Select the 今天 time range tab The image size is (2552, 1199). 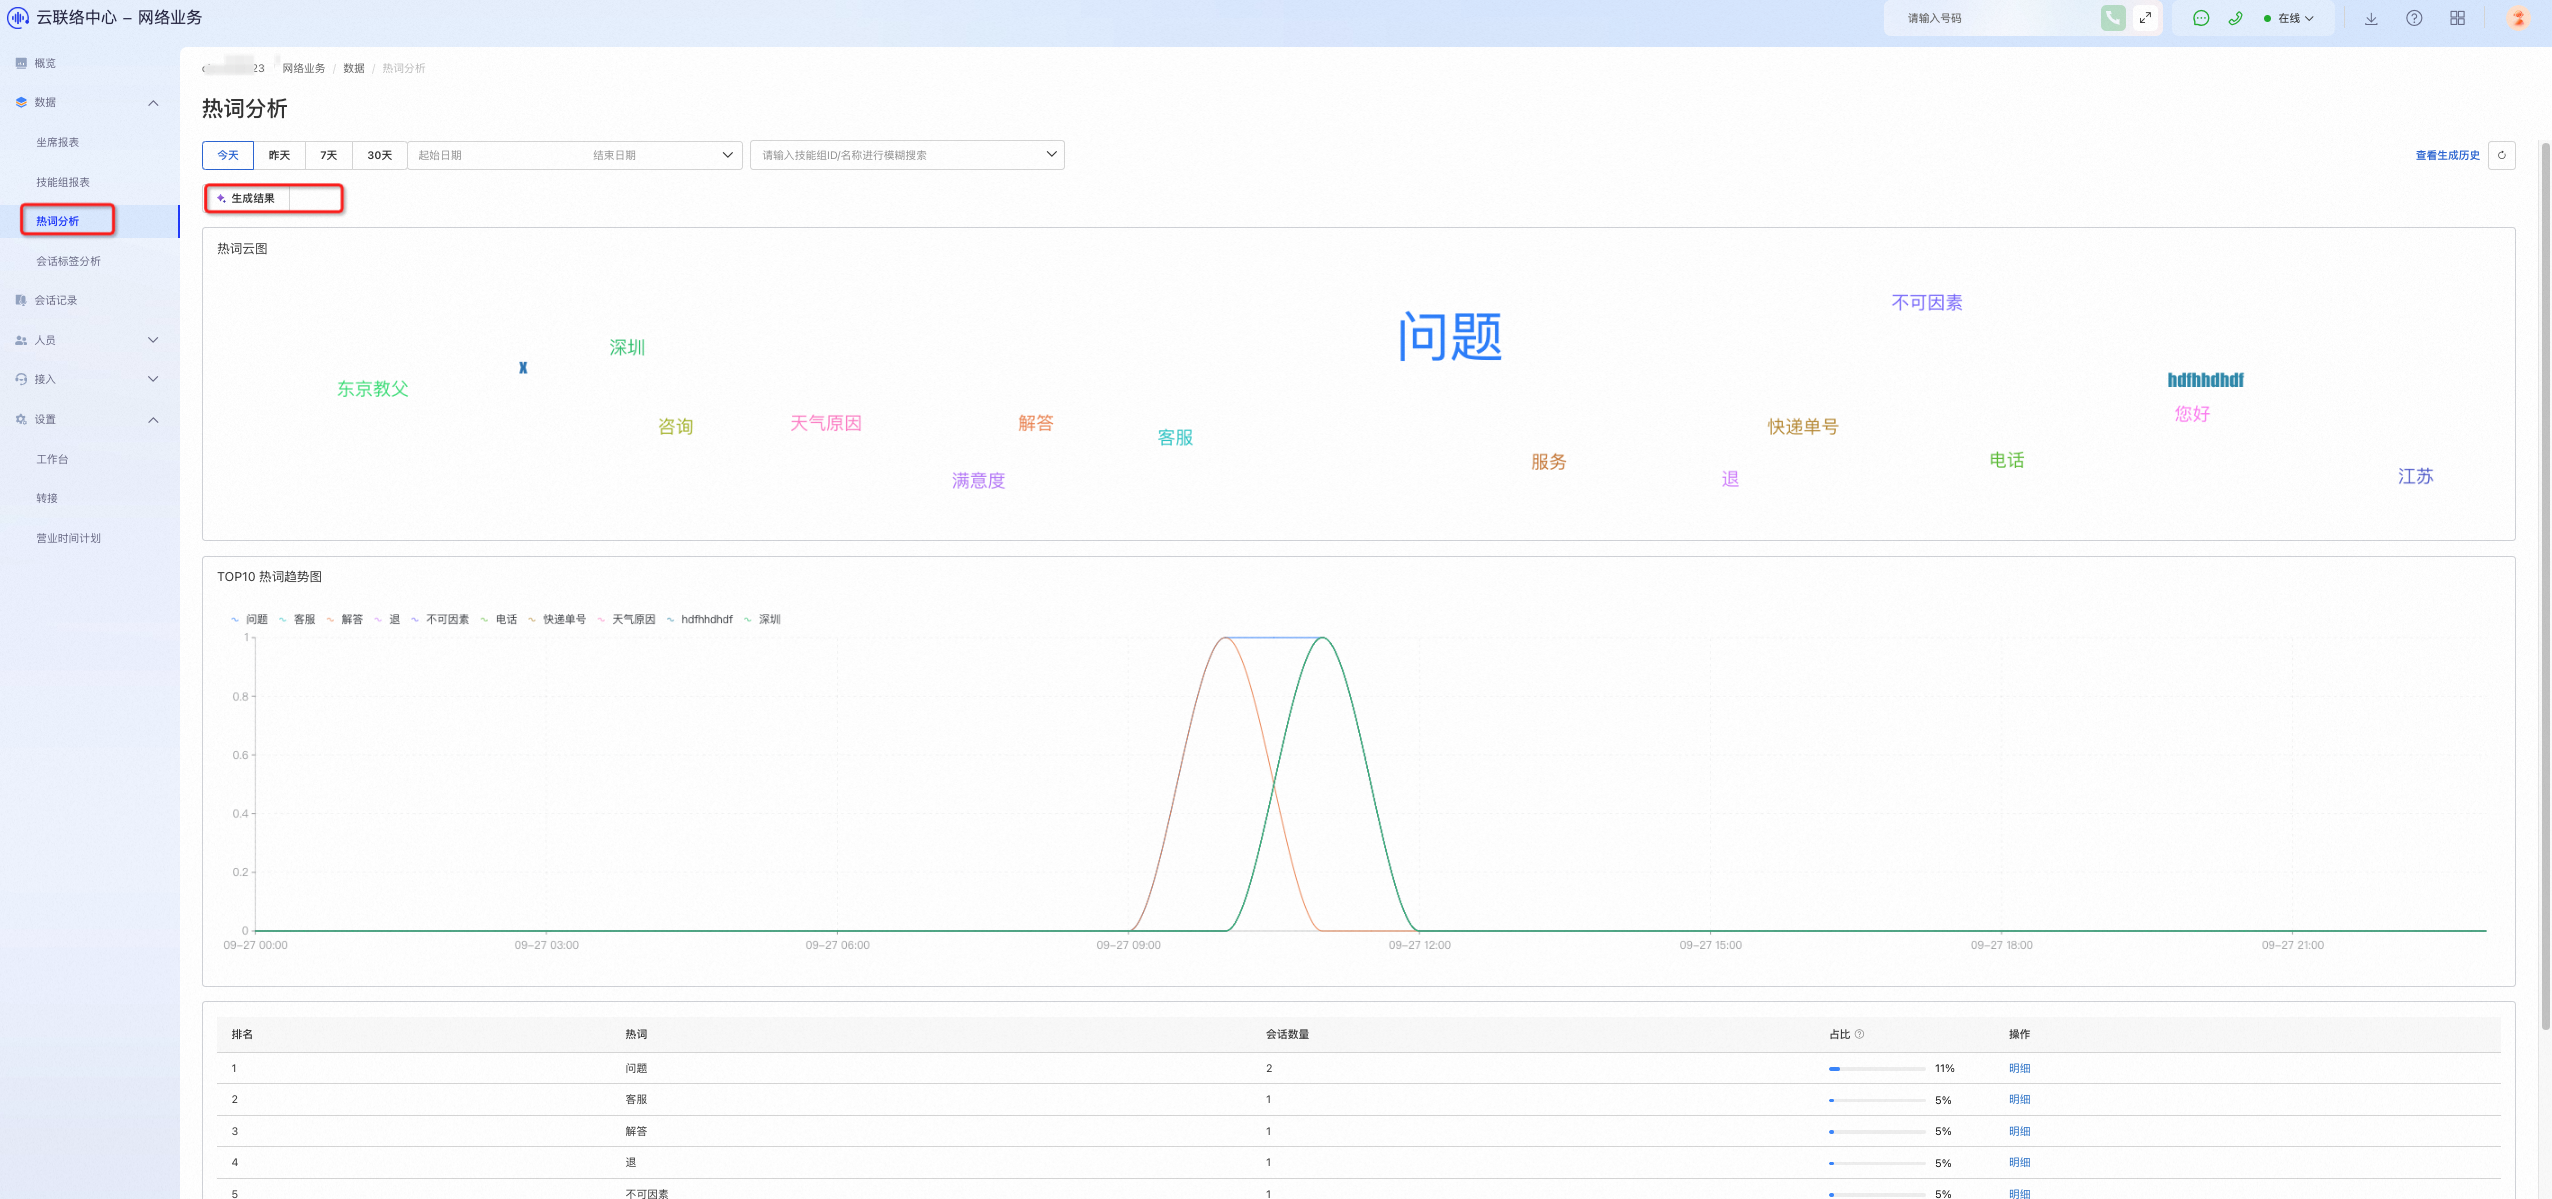pyautogui.click(x=228, y=155)
